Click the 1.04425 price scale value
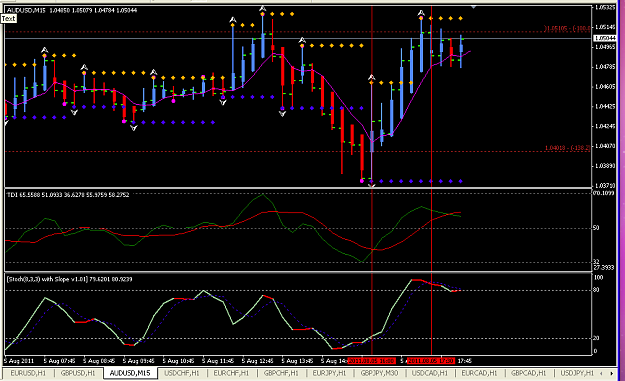This screenshot has width=625, height=381. tap(605, 106)
